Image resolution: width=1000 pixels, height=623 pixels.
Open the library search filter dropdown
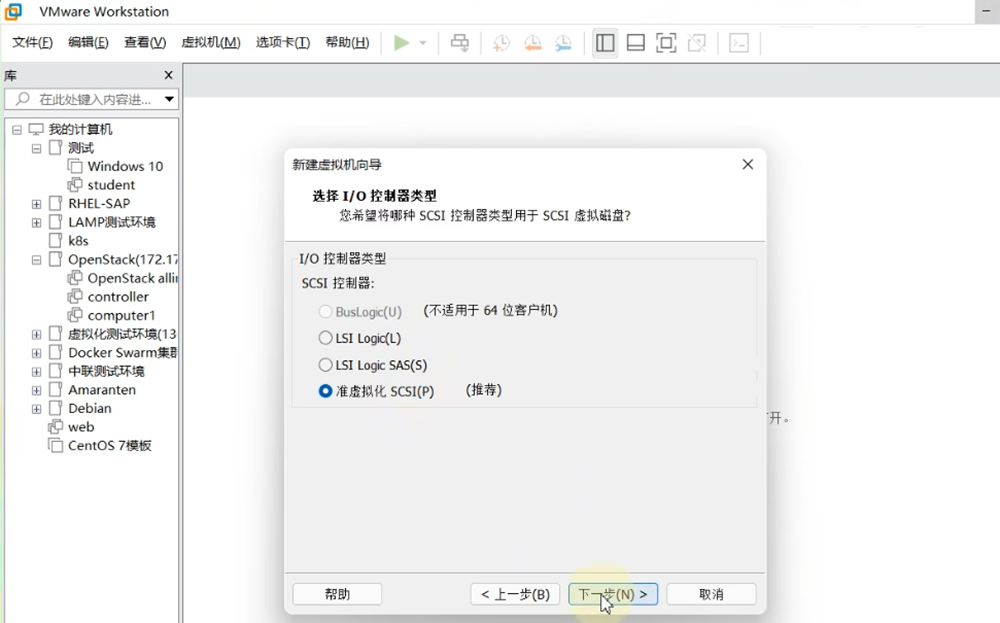point(169,99)
